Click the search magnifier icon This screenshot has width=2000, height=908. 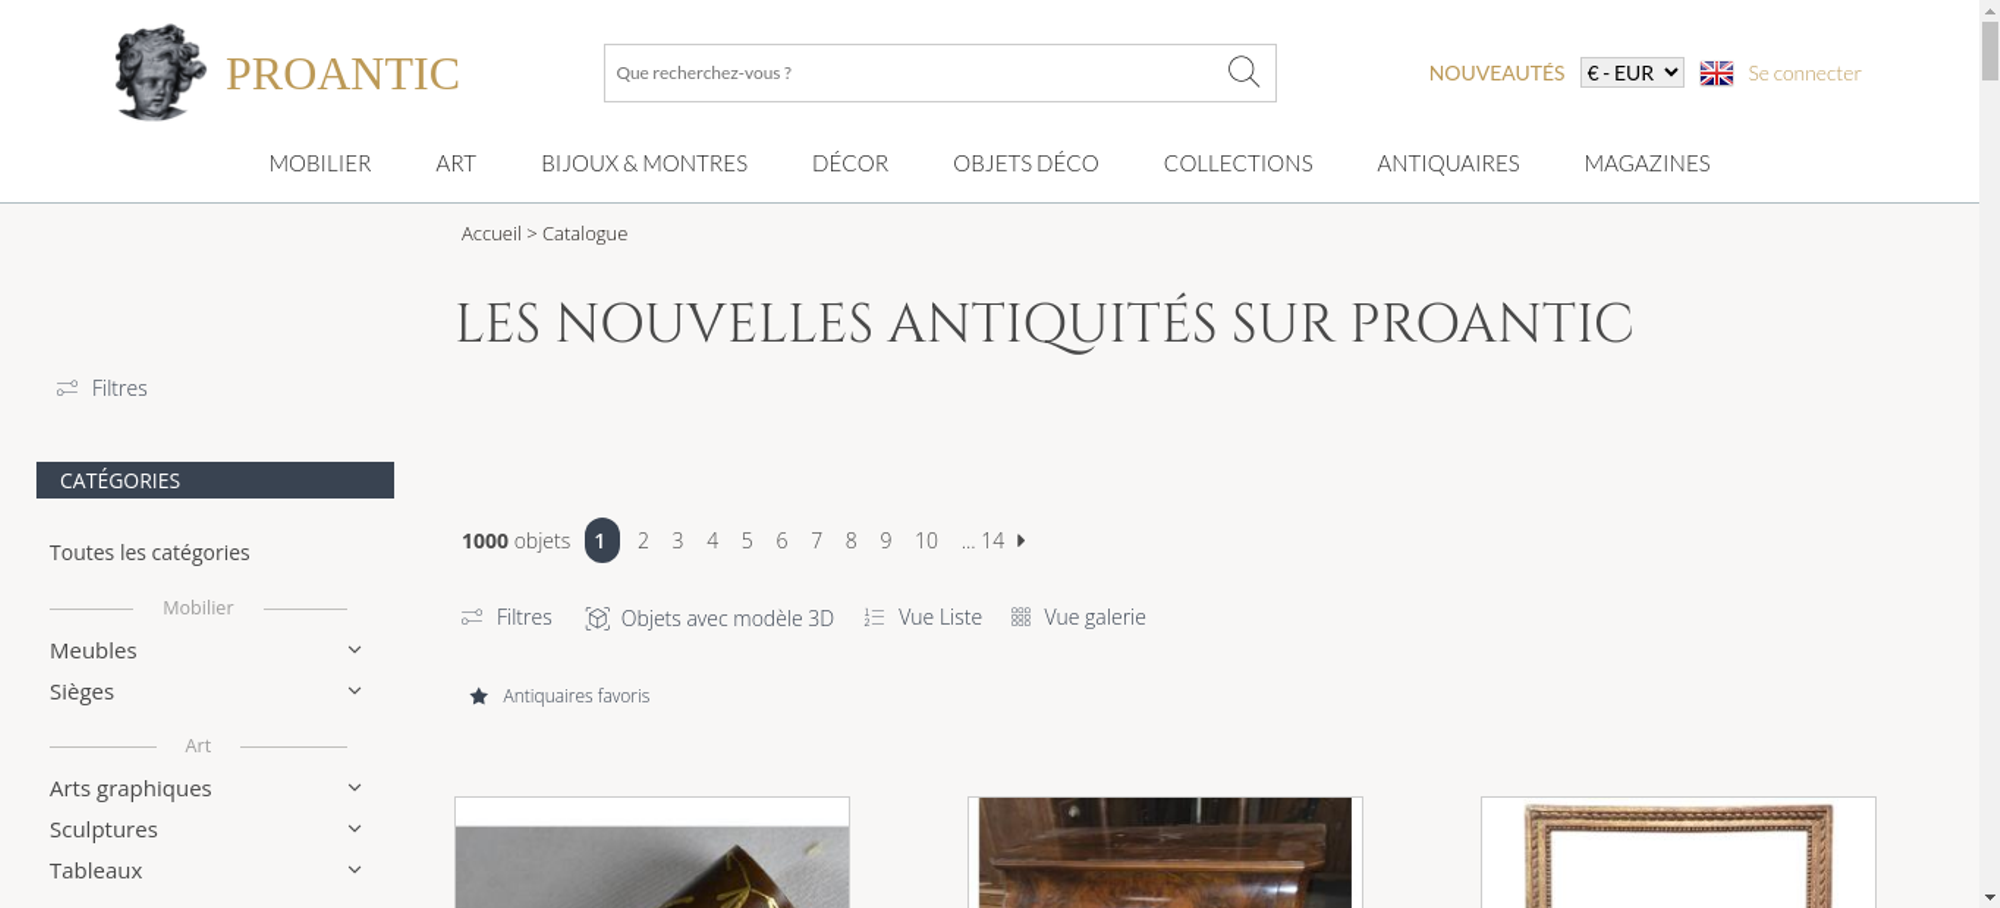1243,72
